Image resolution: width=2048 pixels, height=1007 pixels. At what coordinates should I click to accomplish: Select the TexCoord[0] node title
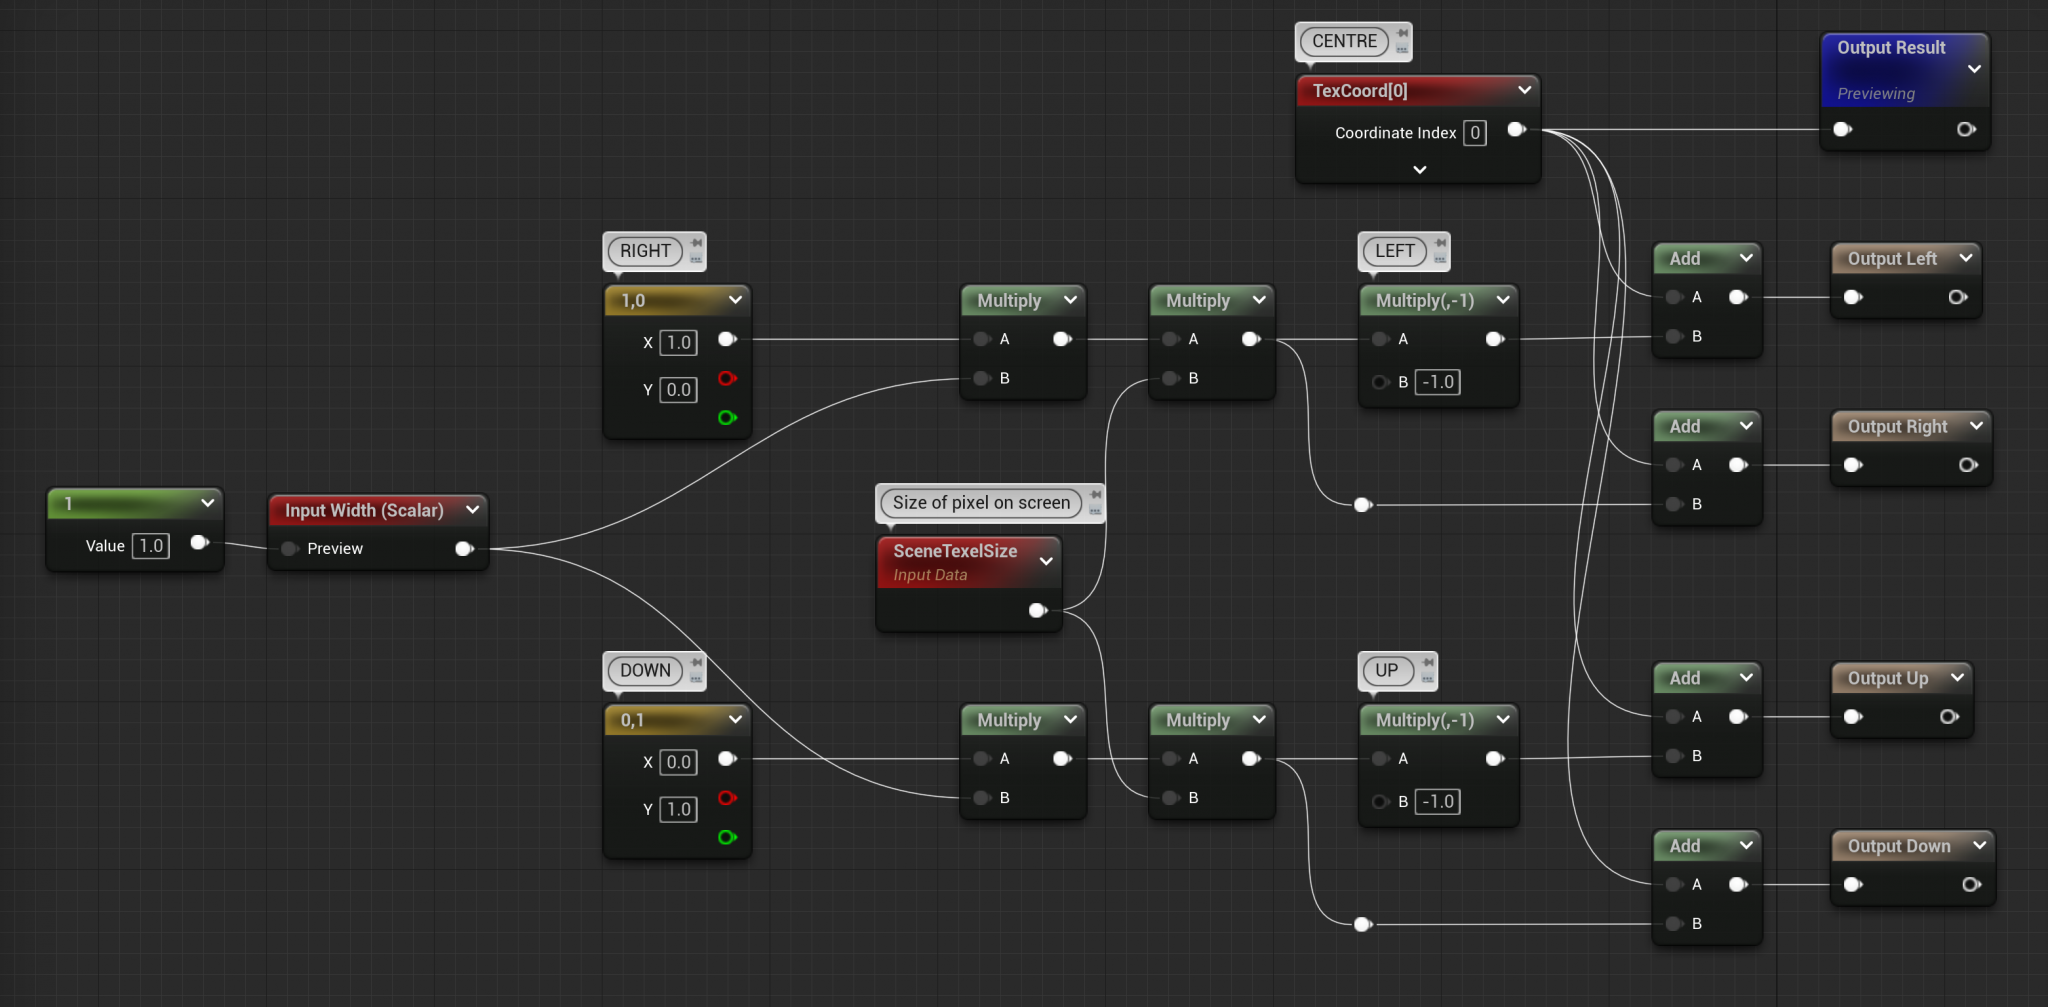[1360, 90]
